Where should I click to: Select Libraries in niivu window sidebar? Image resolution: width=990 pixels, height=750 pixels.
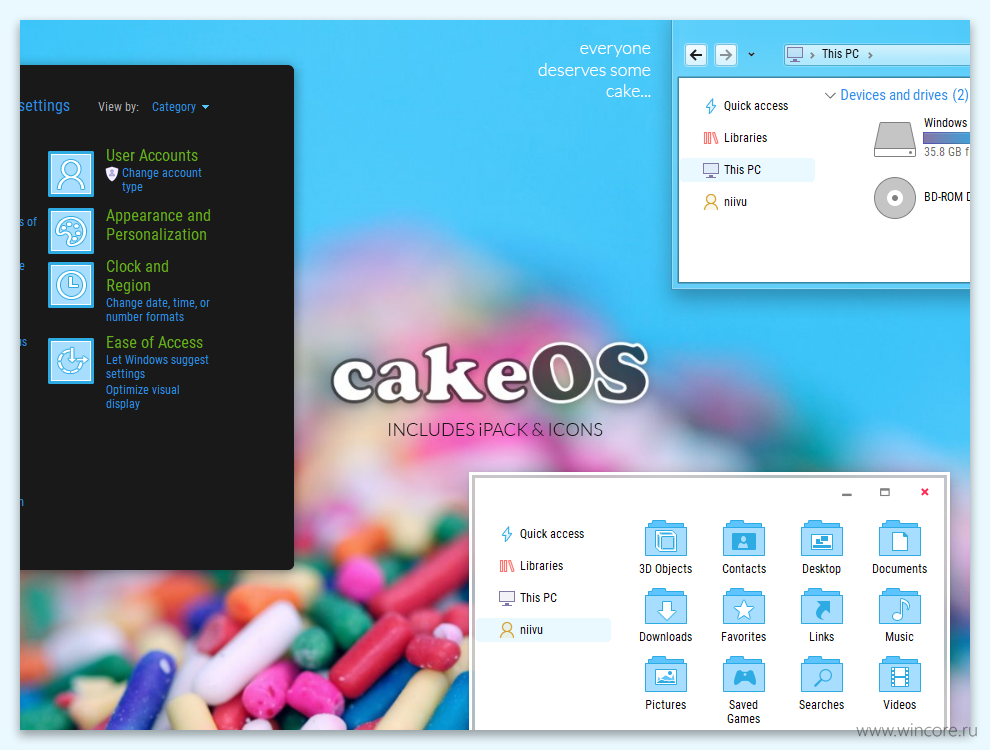(x=544, y=566)
